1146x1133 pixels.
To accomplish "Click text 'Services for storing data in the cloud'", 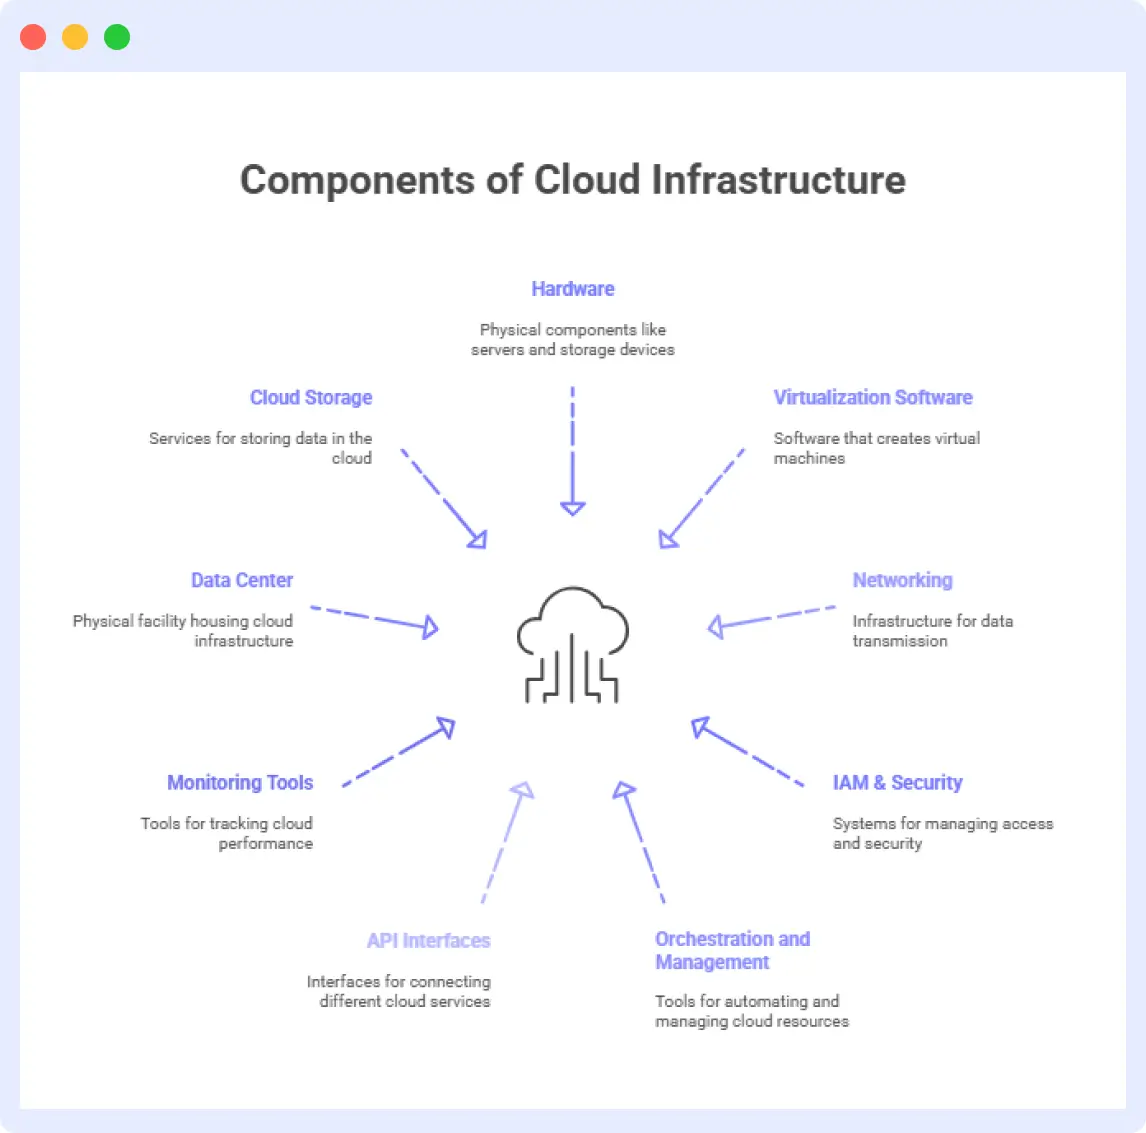I will 261,448.
